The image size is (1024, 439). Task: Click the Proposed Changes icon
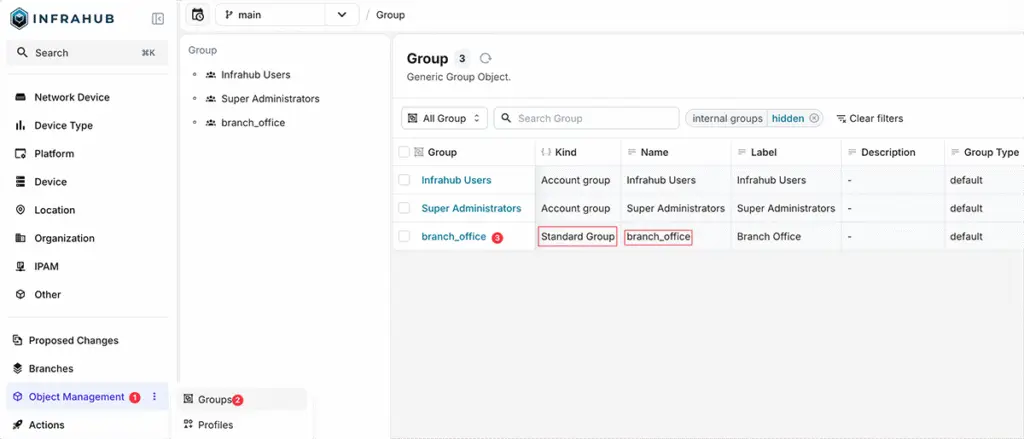(x=18, y=340)
